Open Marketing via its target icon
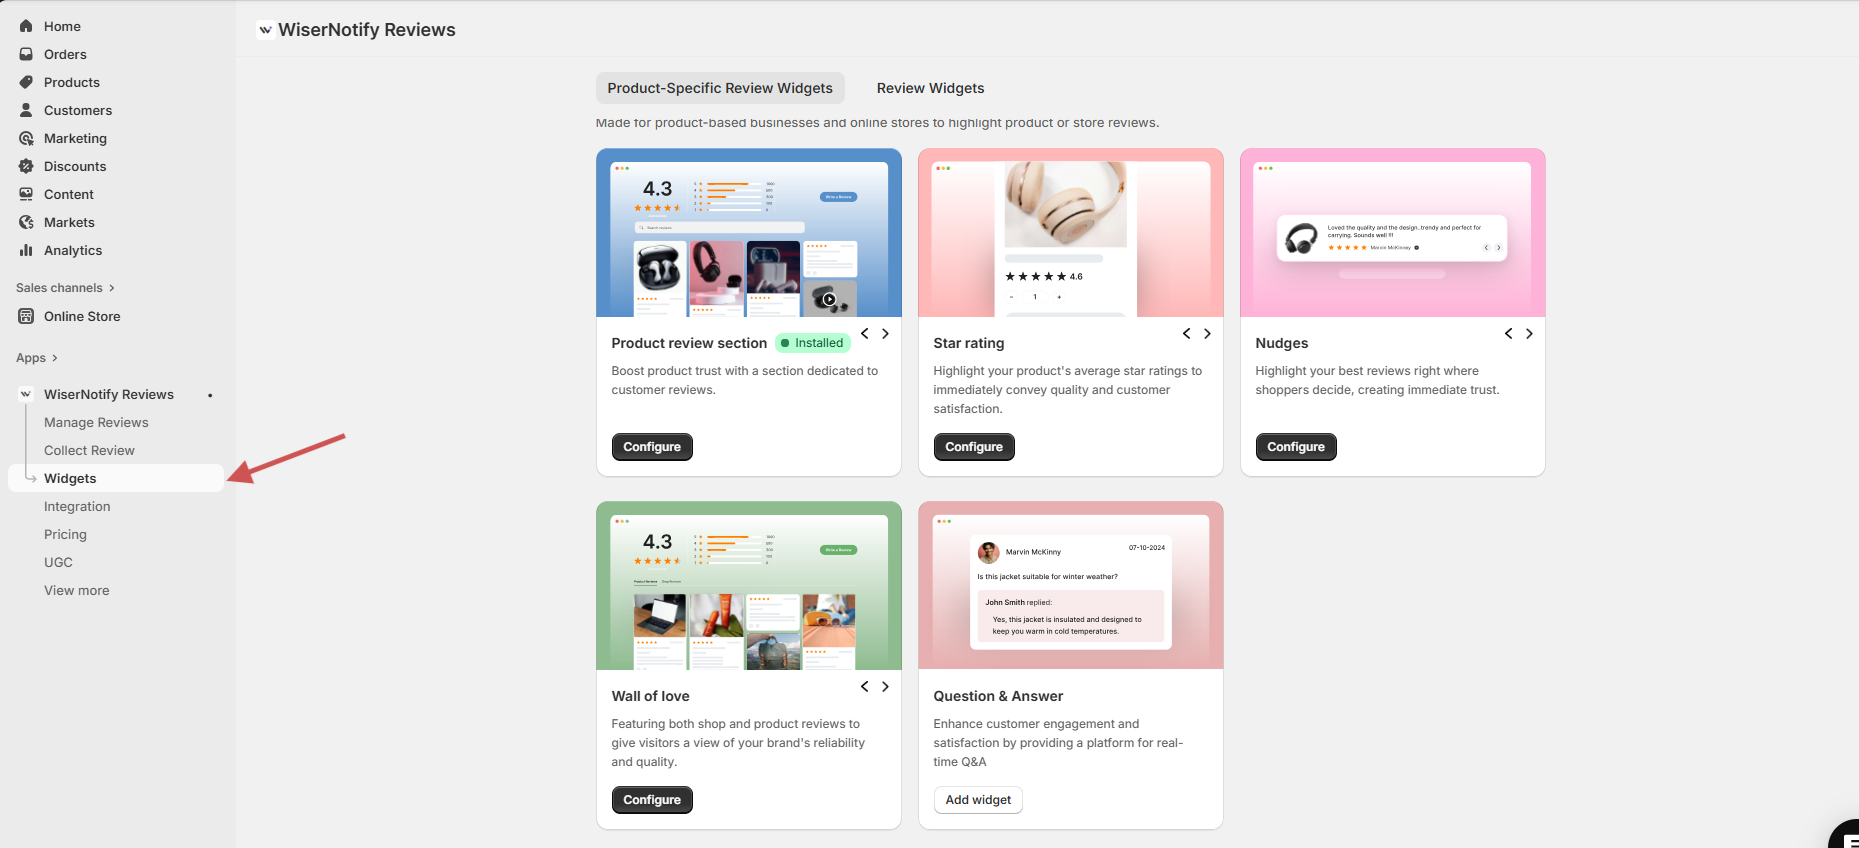This screenshot has width=1859, height=848. click(26, 138)
